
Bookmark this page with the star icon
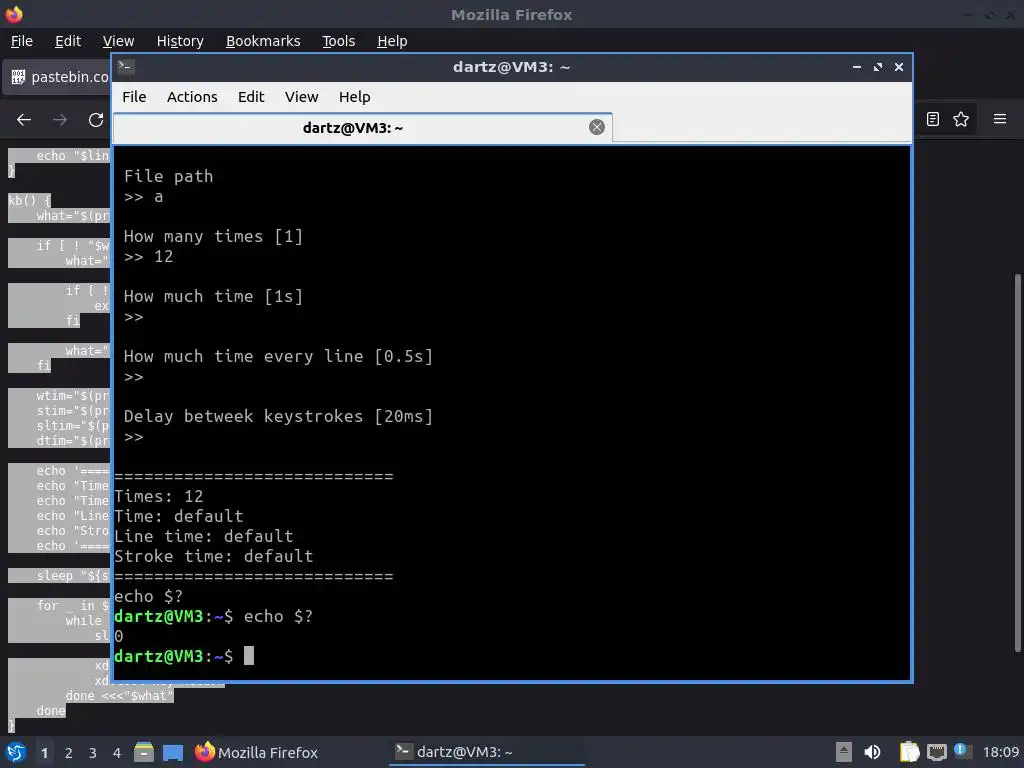coord(961,119)
